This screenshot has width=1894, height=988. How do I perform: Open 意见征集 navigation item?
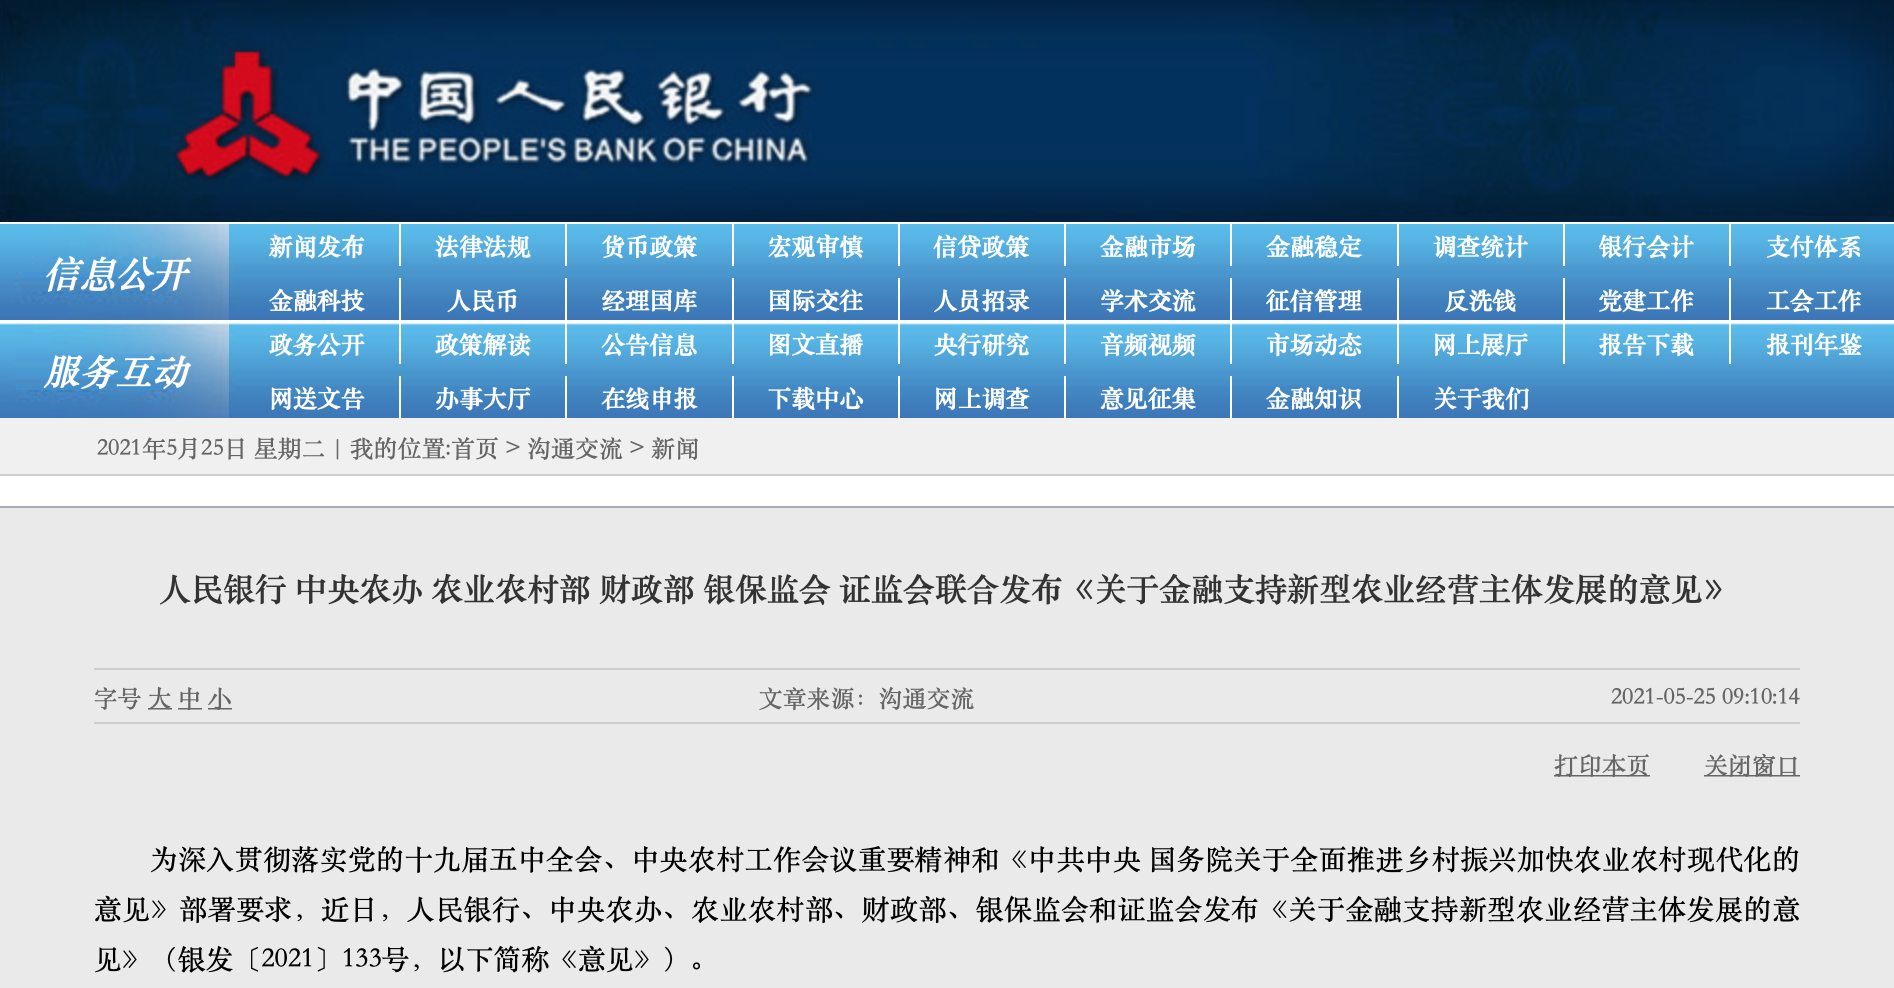[1147, 398]
